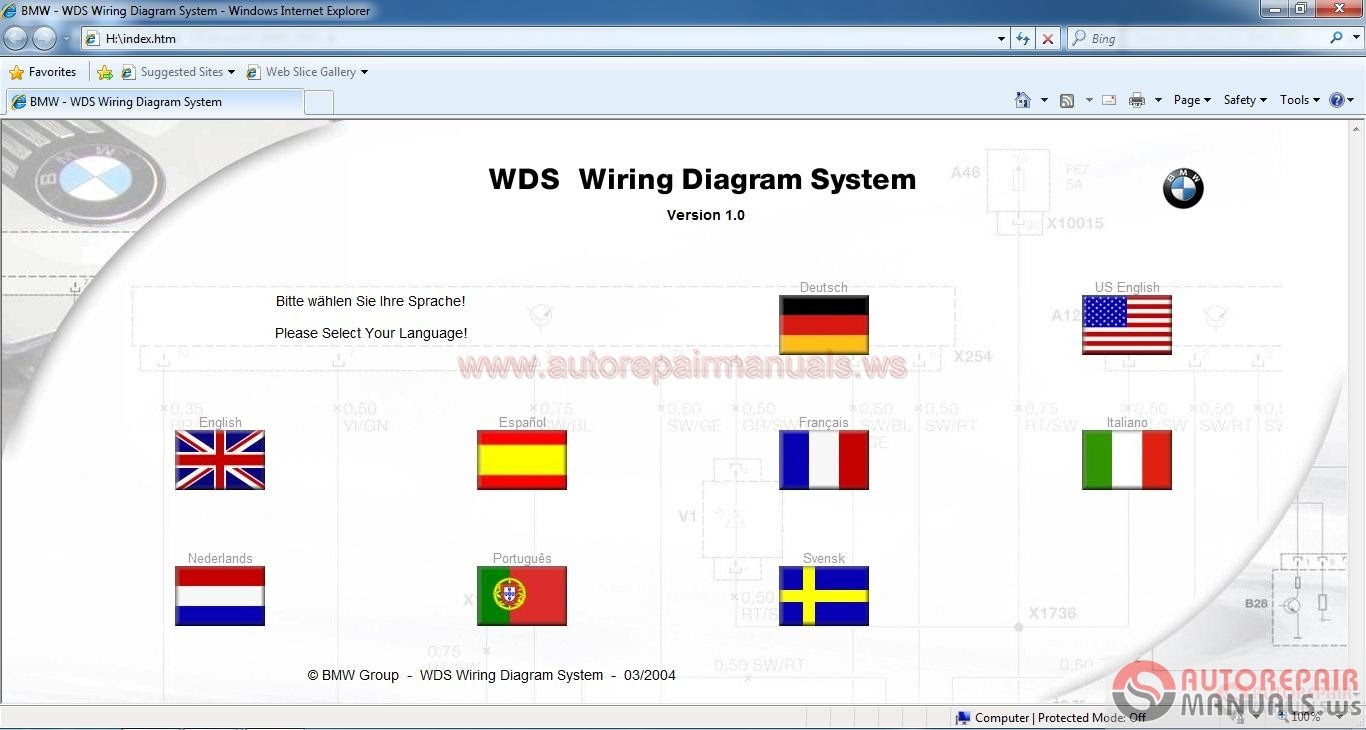Viewport: 1366px width, 730px height.
Task: Expand the Print options dropdown arrow
Action: [x=1158, y=100]
